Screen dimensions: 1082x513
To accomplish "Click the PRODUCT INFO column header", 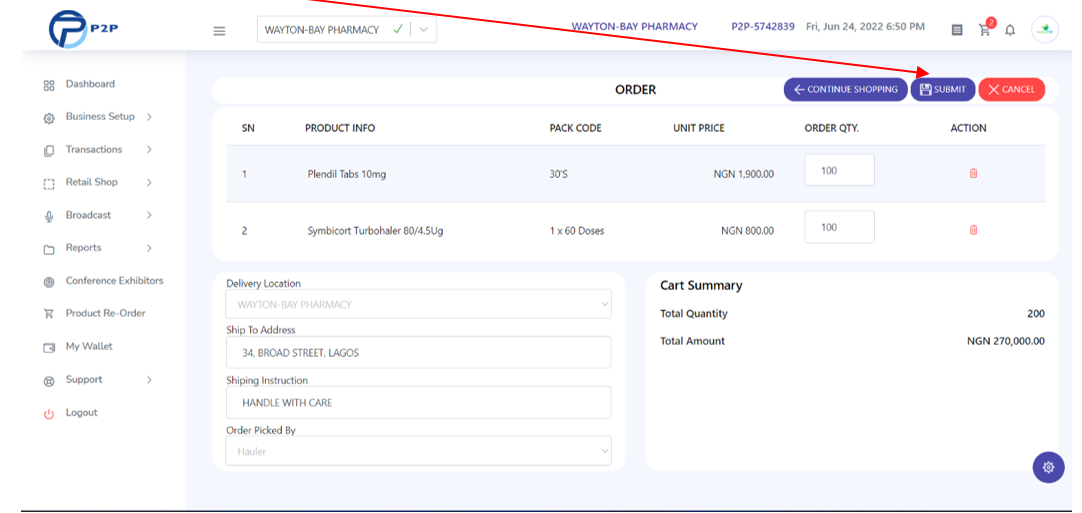I will tap(340, 128).
